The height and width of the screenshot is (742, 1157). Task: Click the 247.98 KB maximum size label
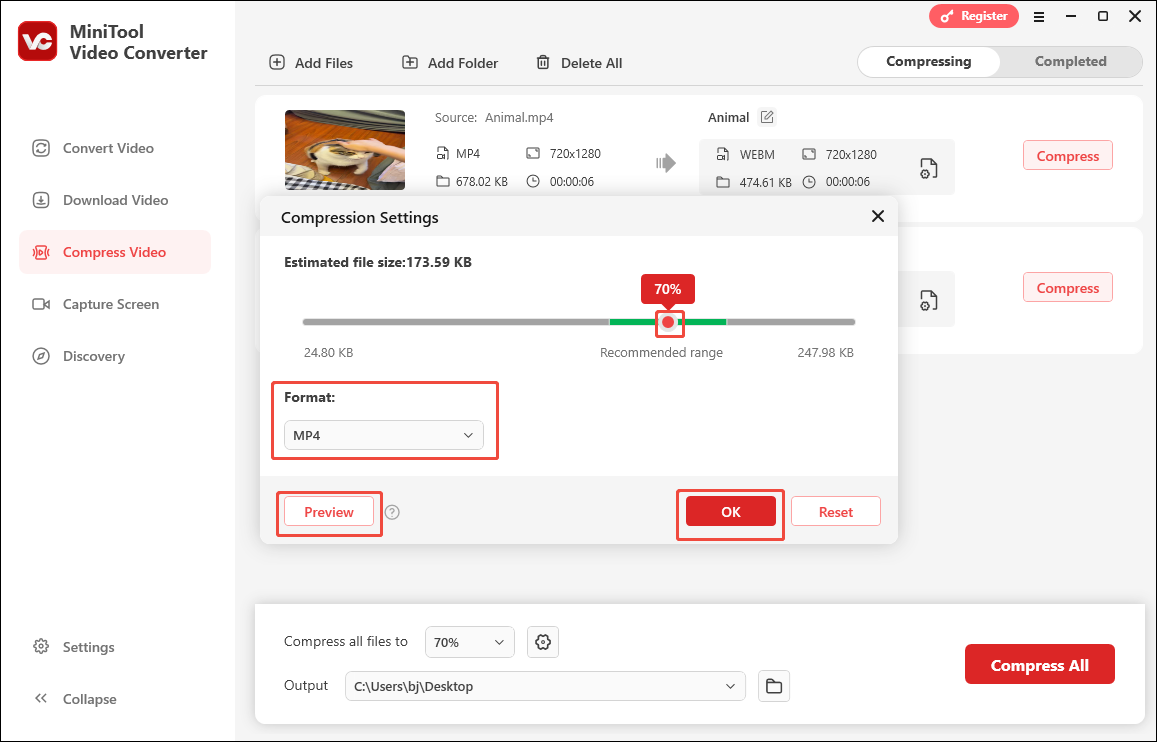coord(826,353)
